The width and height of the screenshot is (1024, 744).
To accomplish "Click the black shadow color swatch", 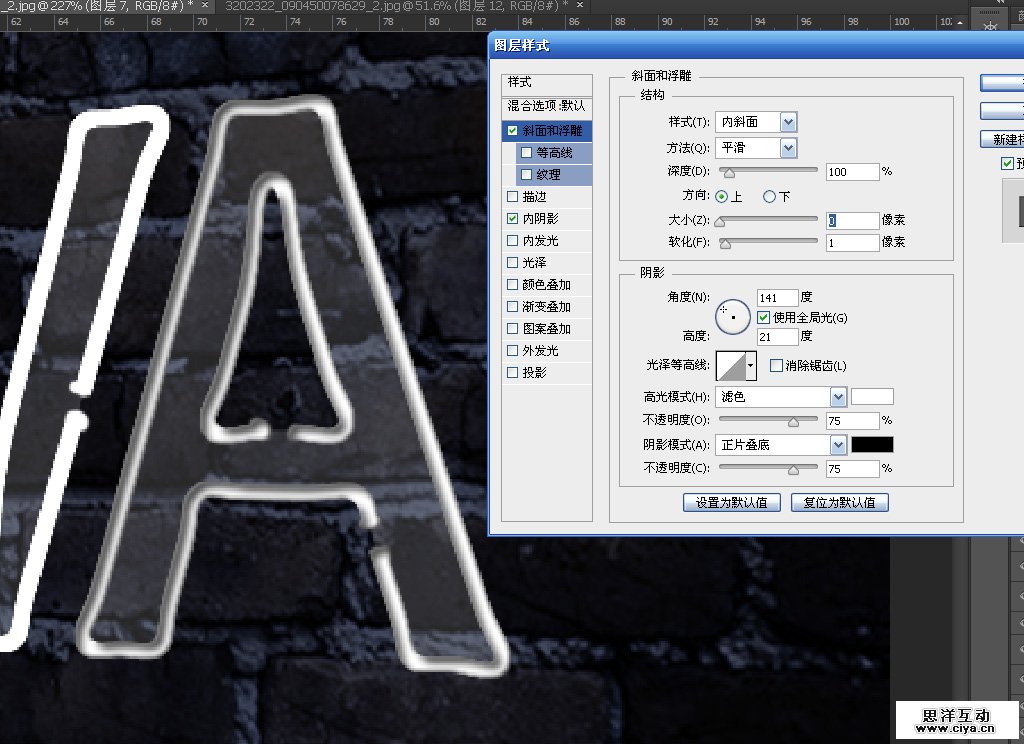I will 872,445.
